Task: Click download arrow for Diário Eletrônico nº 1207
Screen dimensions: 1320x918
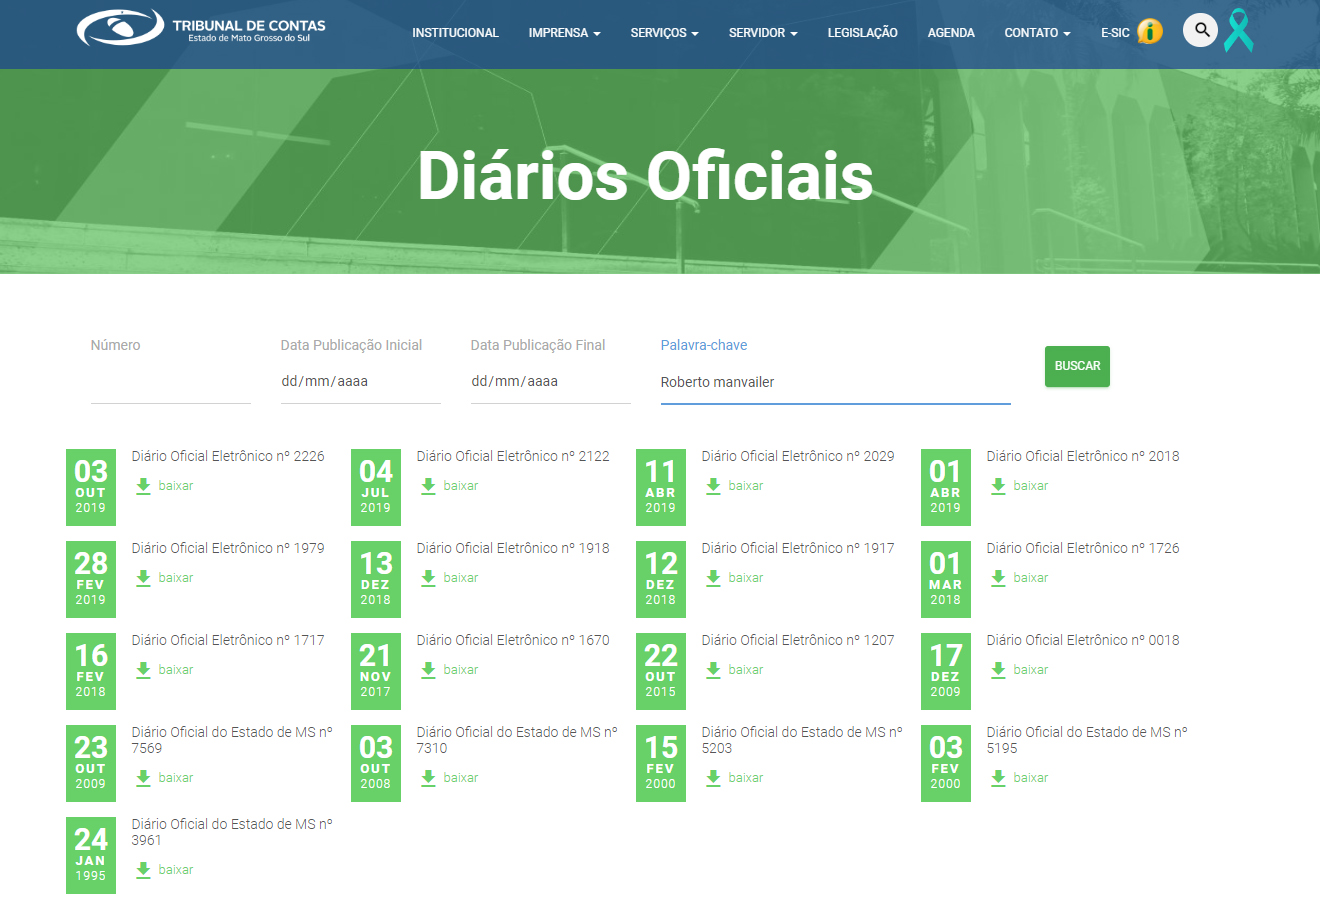Action: point(713,670)
